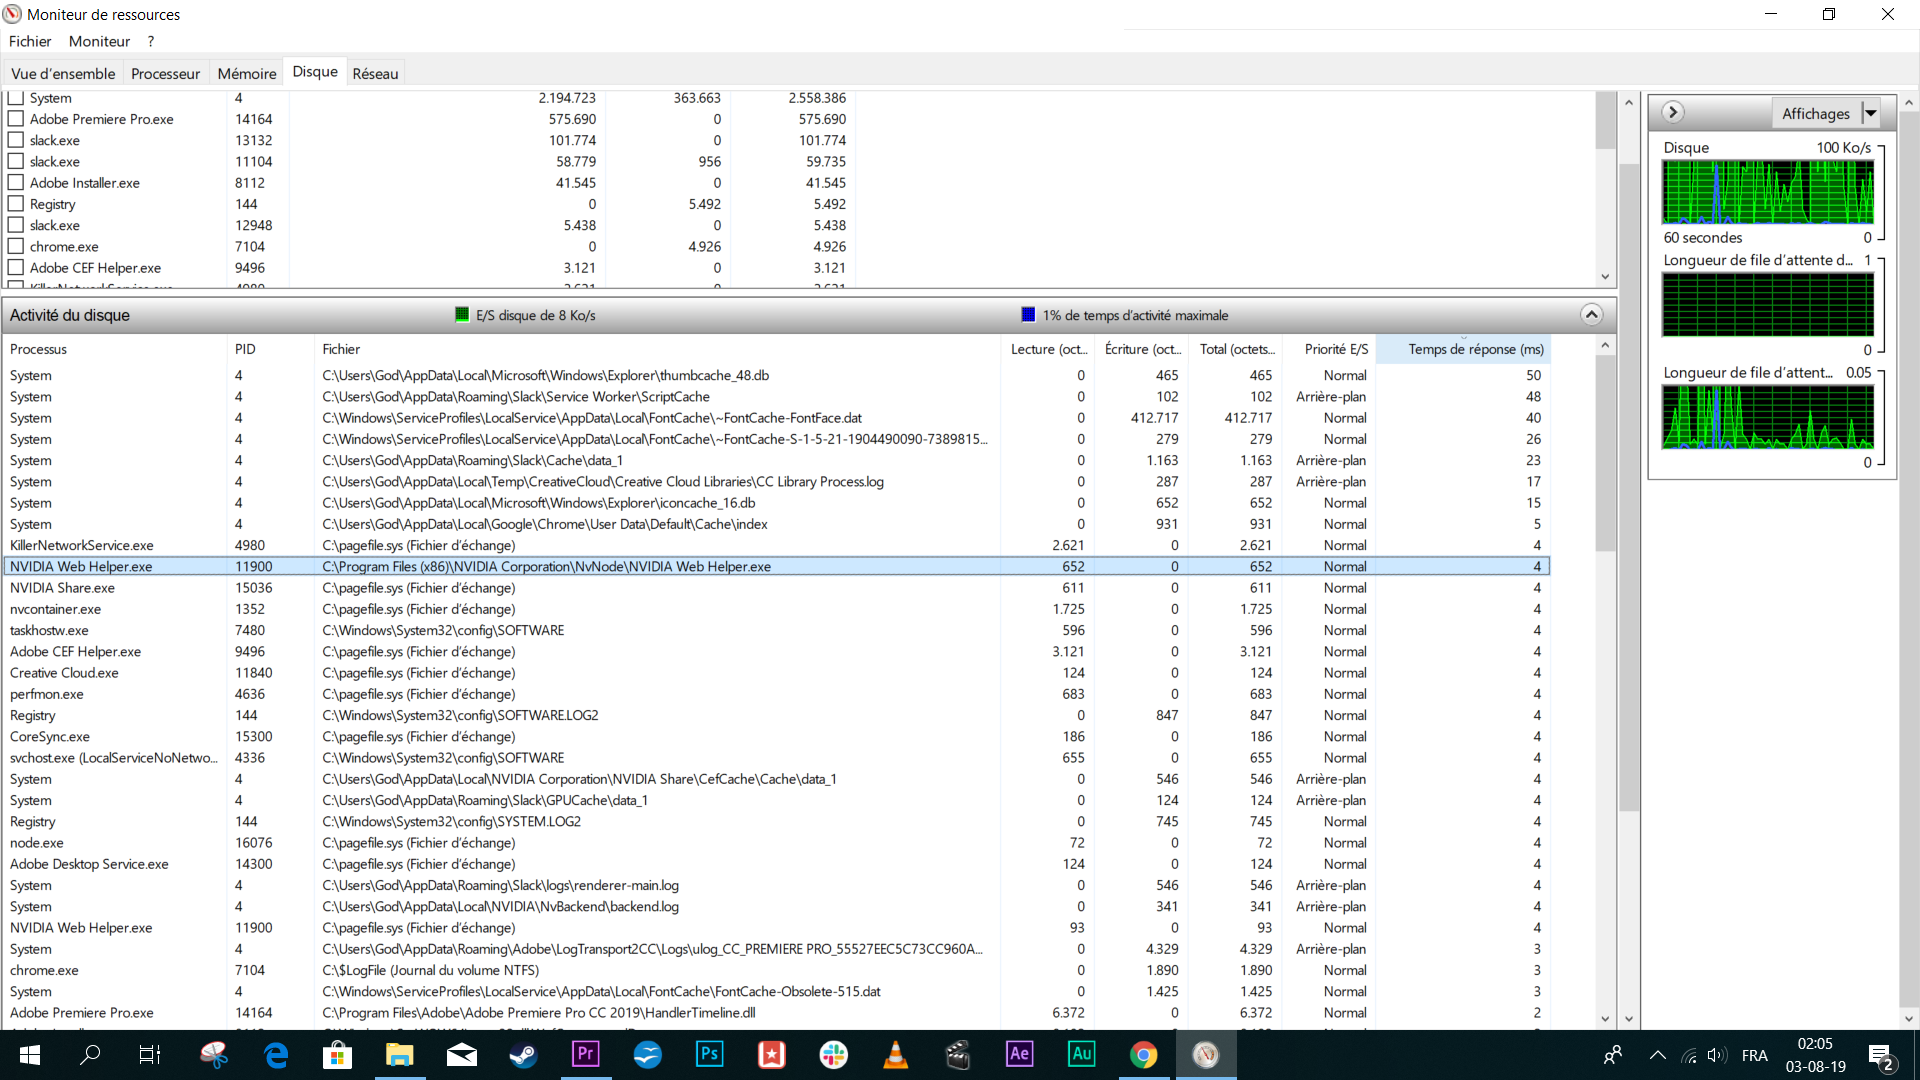1920x1080 pixels.
Task: Tick the slack.exe PID 12948 checkbox
Action: (x=16, y=225)
